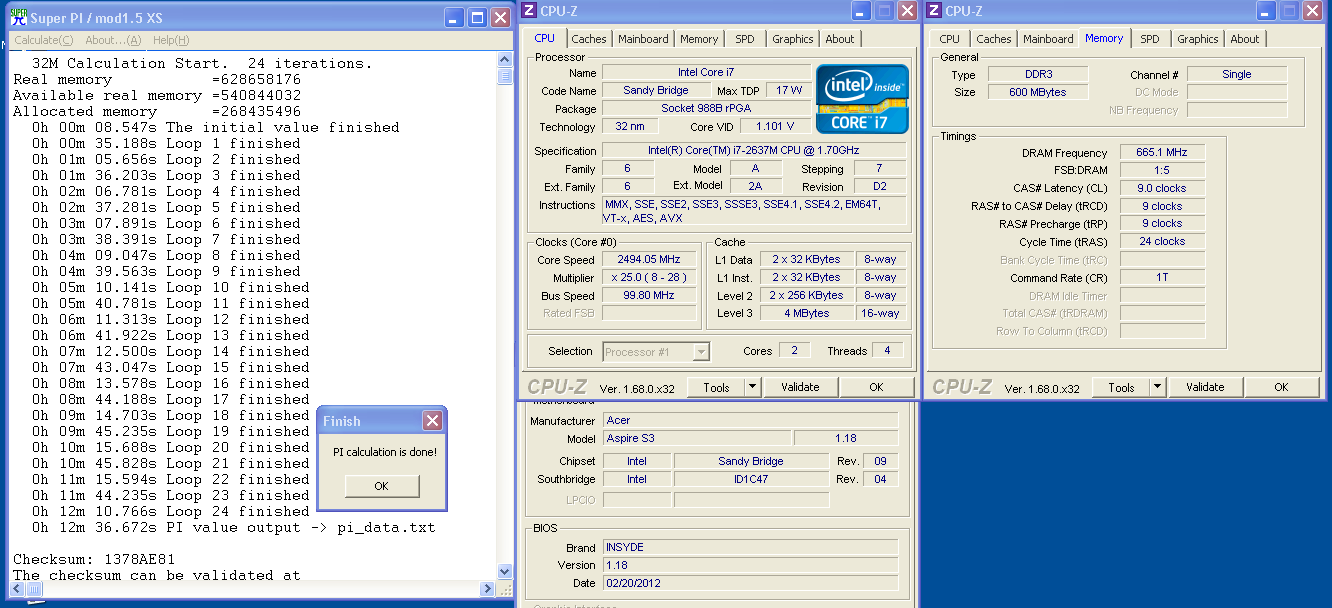1332x608 pixels.
Task: Select the SPD tab in the middle CPU-Z window
Action: point(745,39)
